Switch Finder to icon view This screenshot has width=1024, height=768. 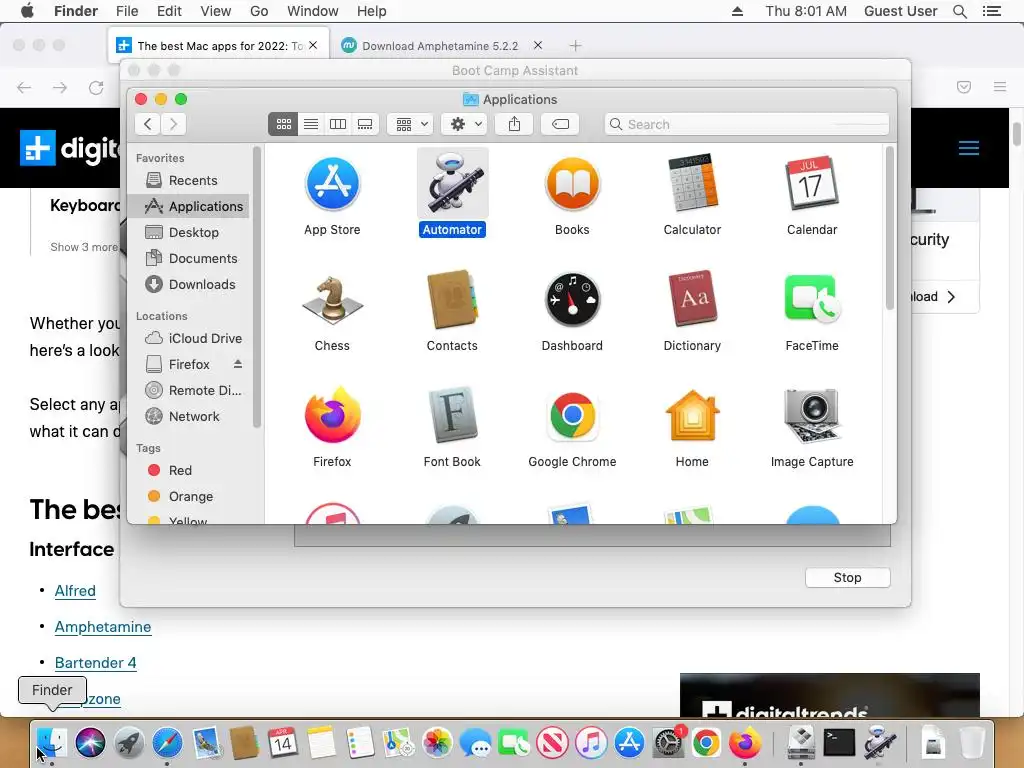pyautogui.click(x=283, y=124)
